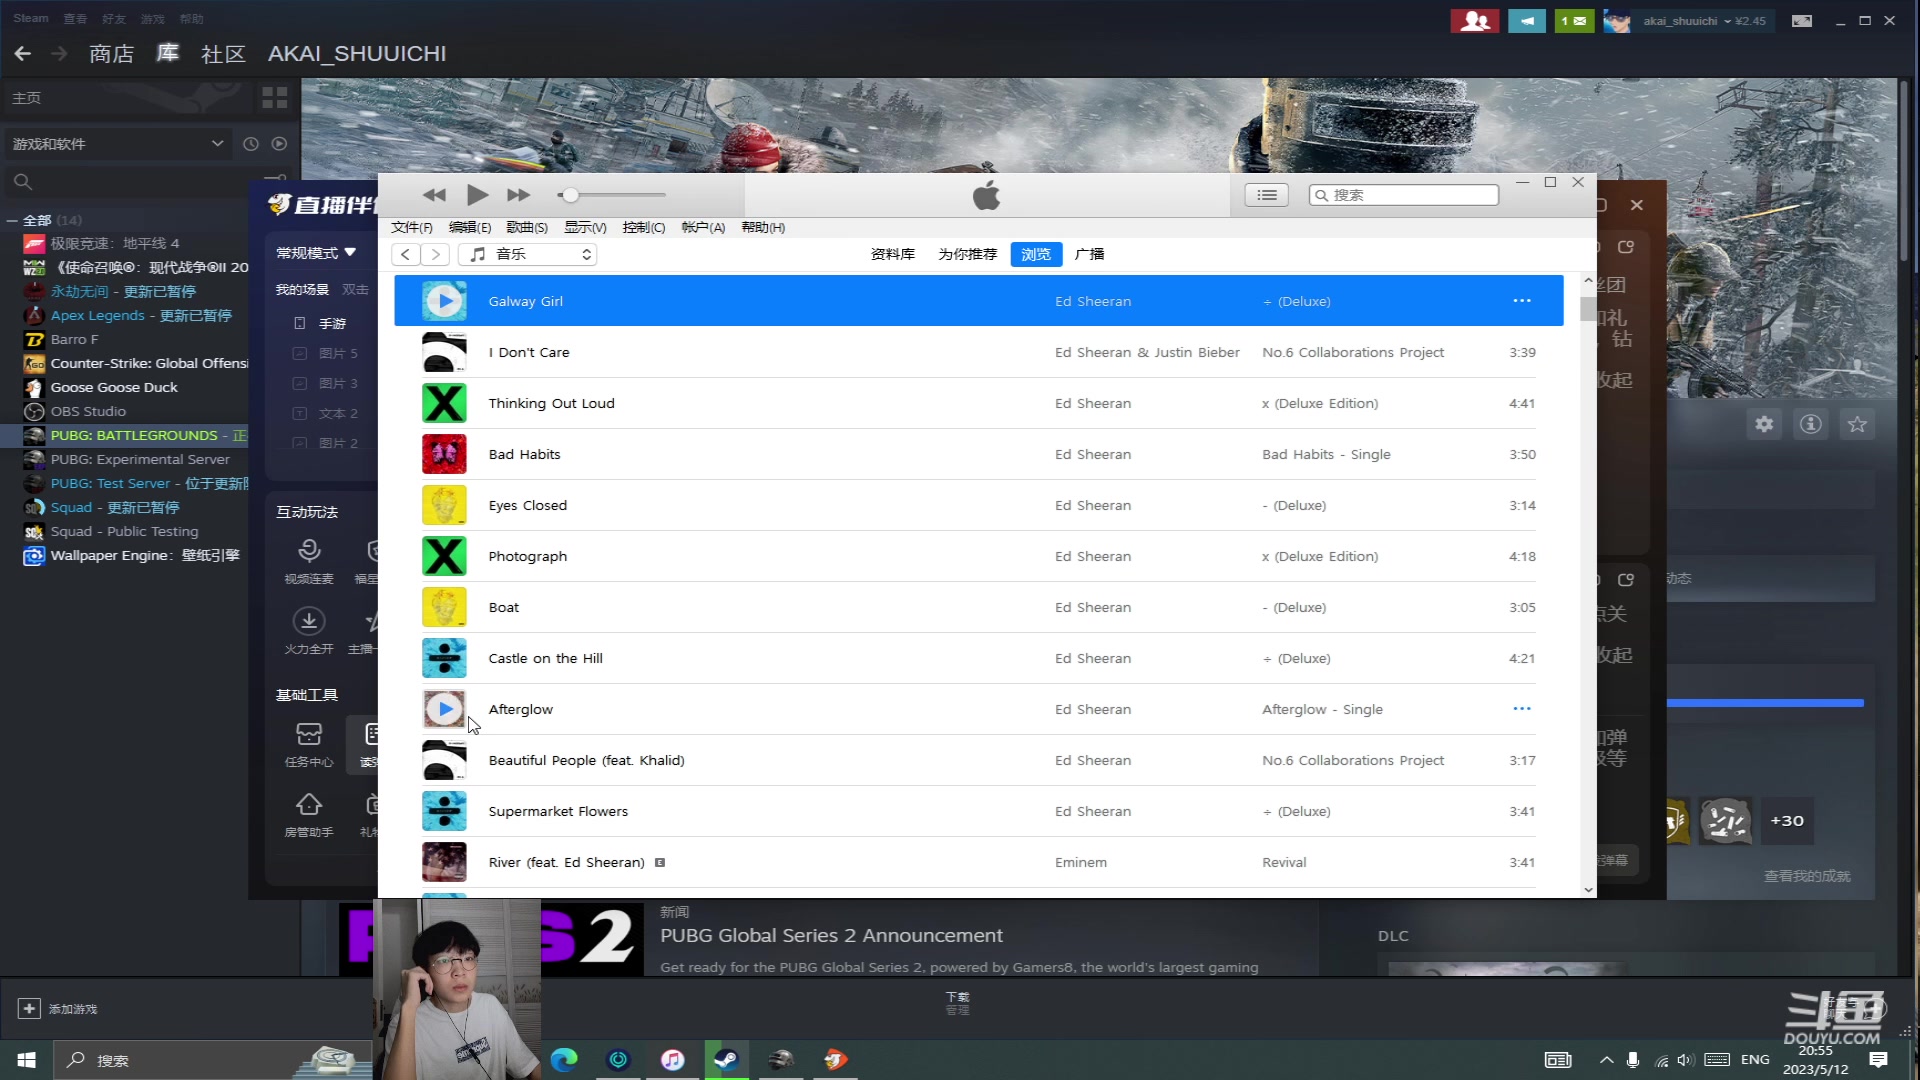The height and width of the screenshot is (1080, 1920).
Task: Go forward with iTunes forward arrow
Action: coord(435,254)
